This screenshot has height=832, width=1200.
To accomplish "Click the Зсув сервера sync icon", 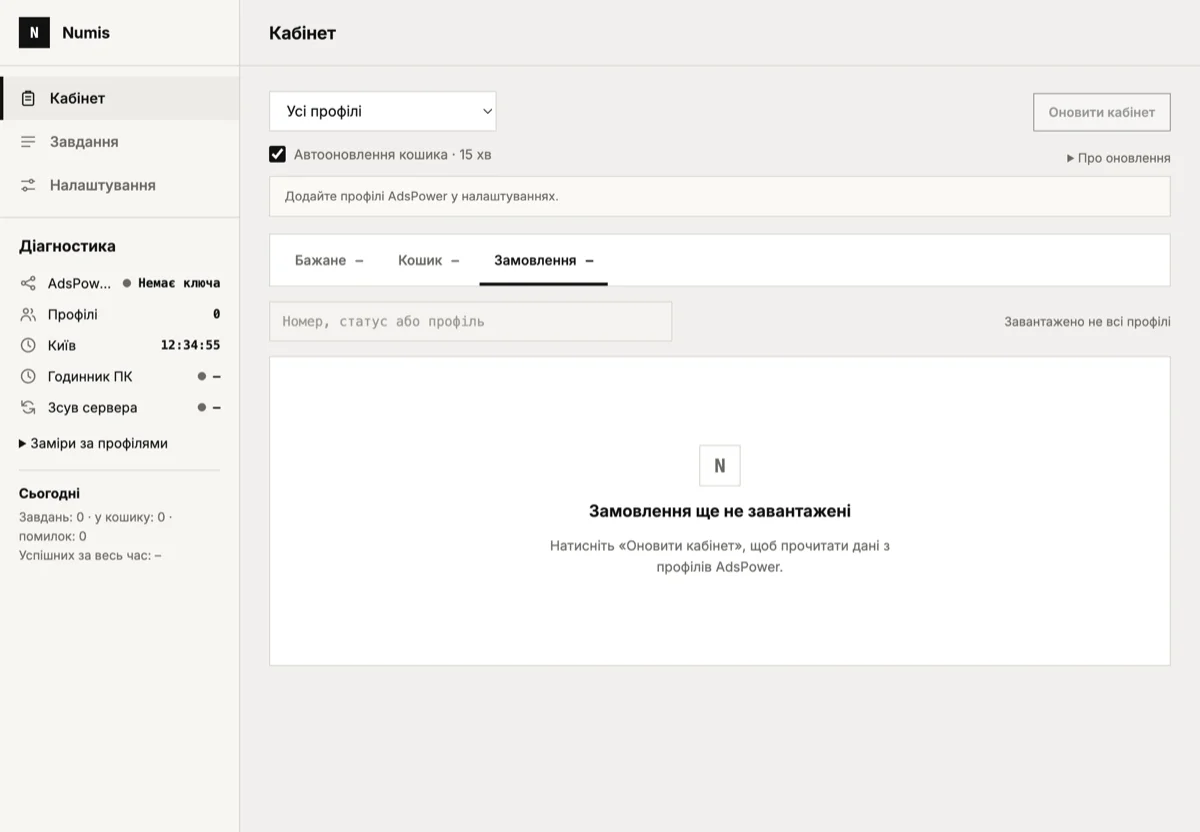I will tap(28, 407).
